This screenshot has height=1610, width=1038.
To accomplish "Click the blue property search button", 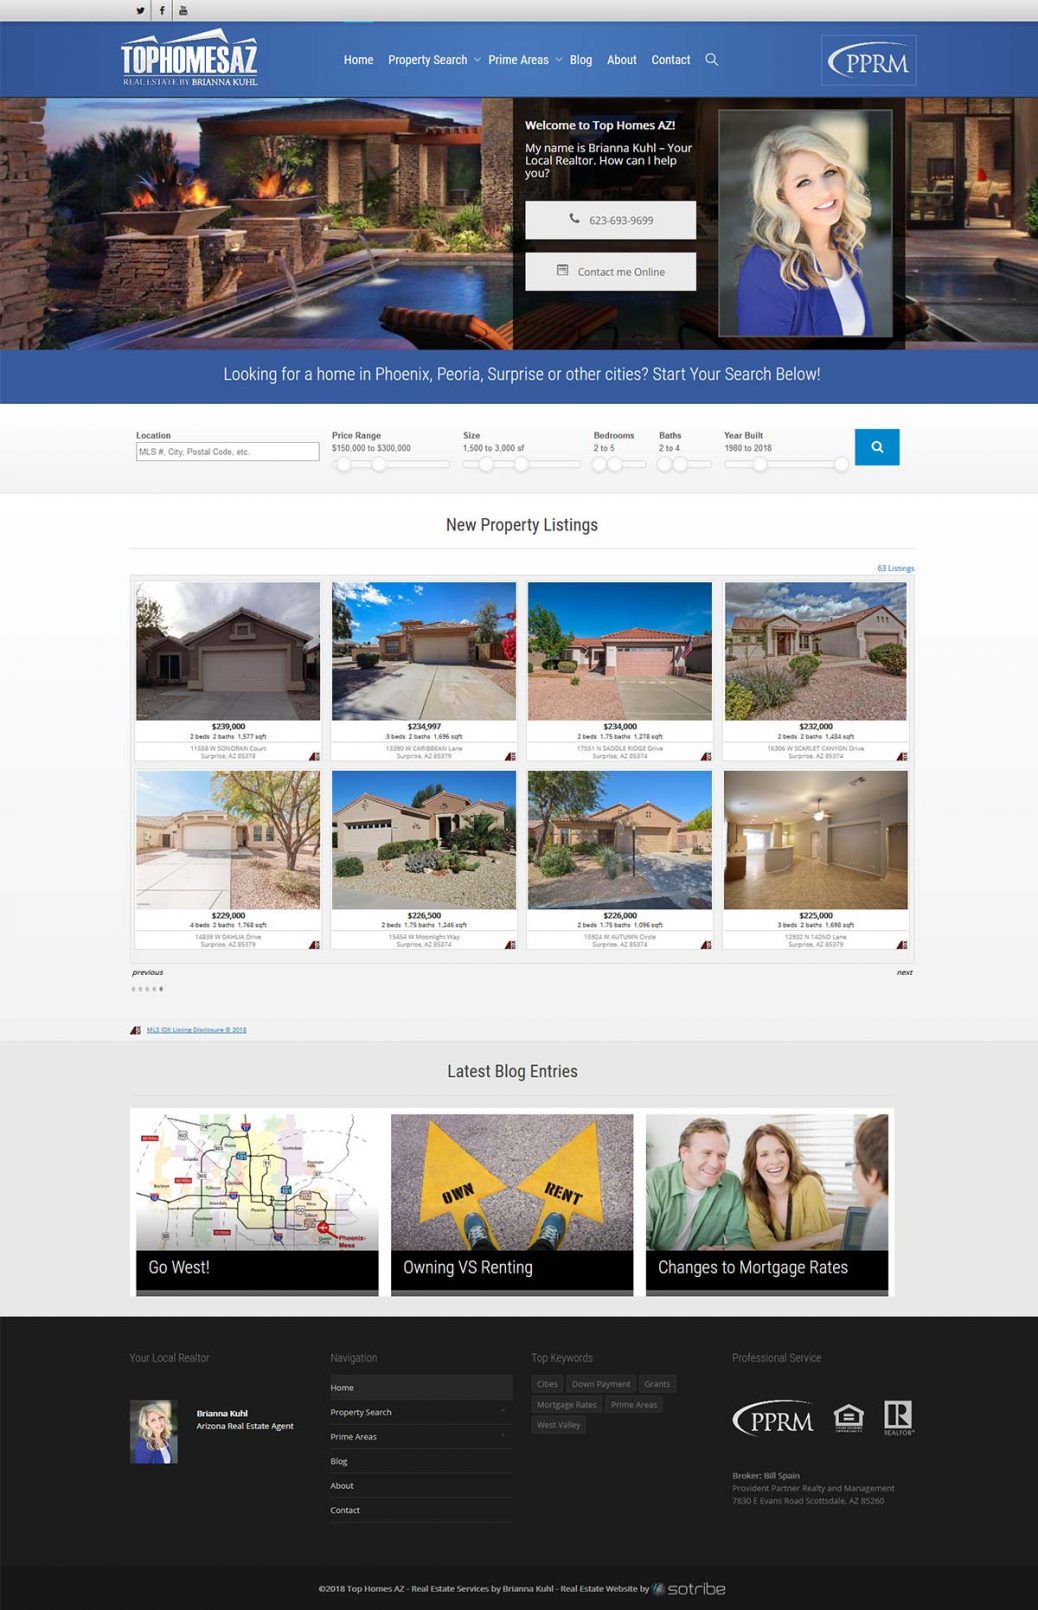I will pyautogui.click(x=877, y=447).
